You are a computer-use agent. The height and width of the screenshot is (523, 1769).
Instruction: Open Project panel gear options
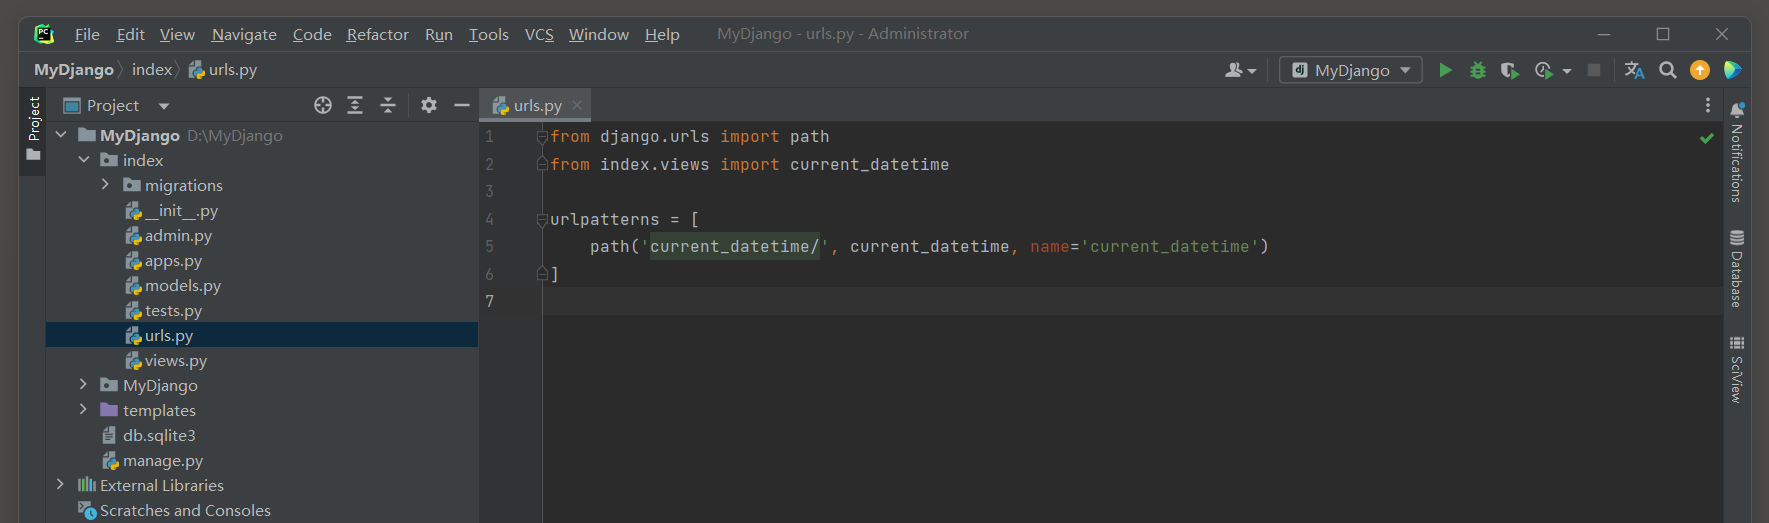click(x=429, y=105)
